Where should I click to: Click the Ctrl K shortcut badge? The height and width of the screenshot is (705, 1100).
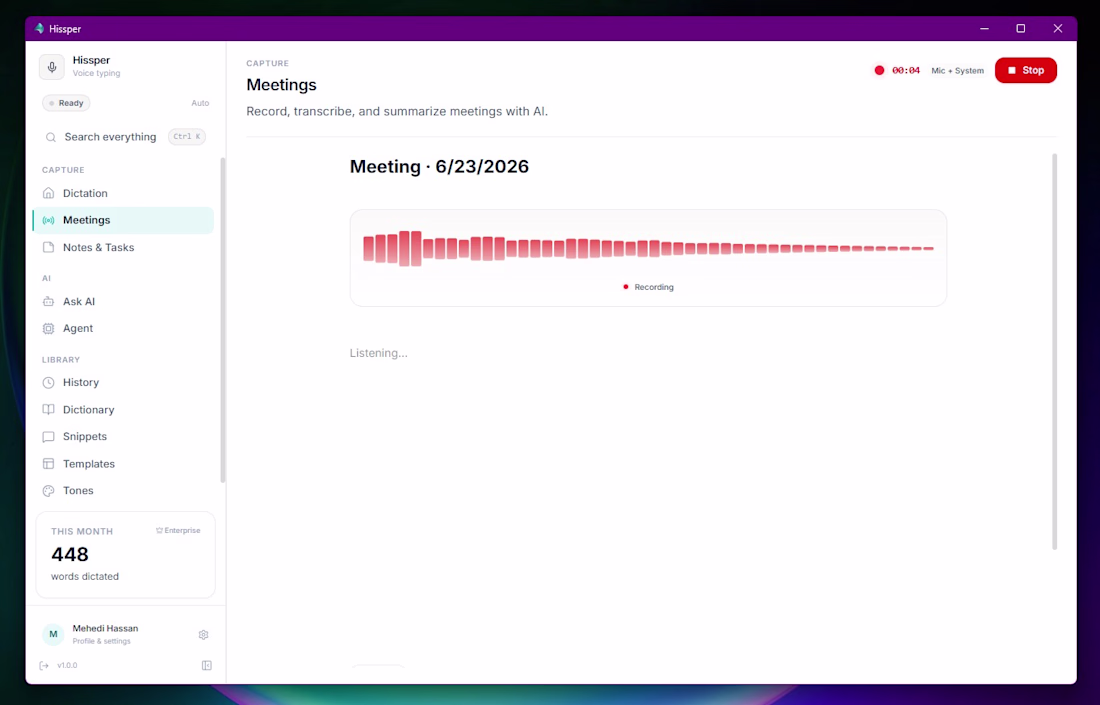(x=187, y=137)
